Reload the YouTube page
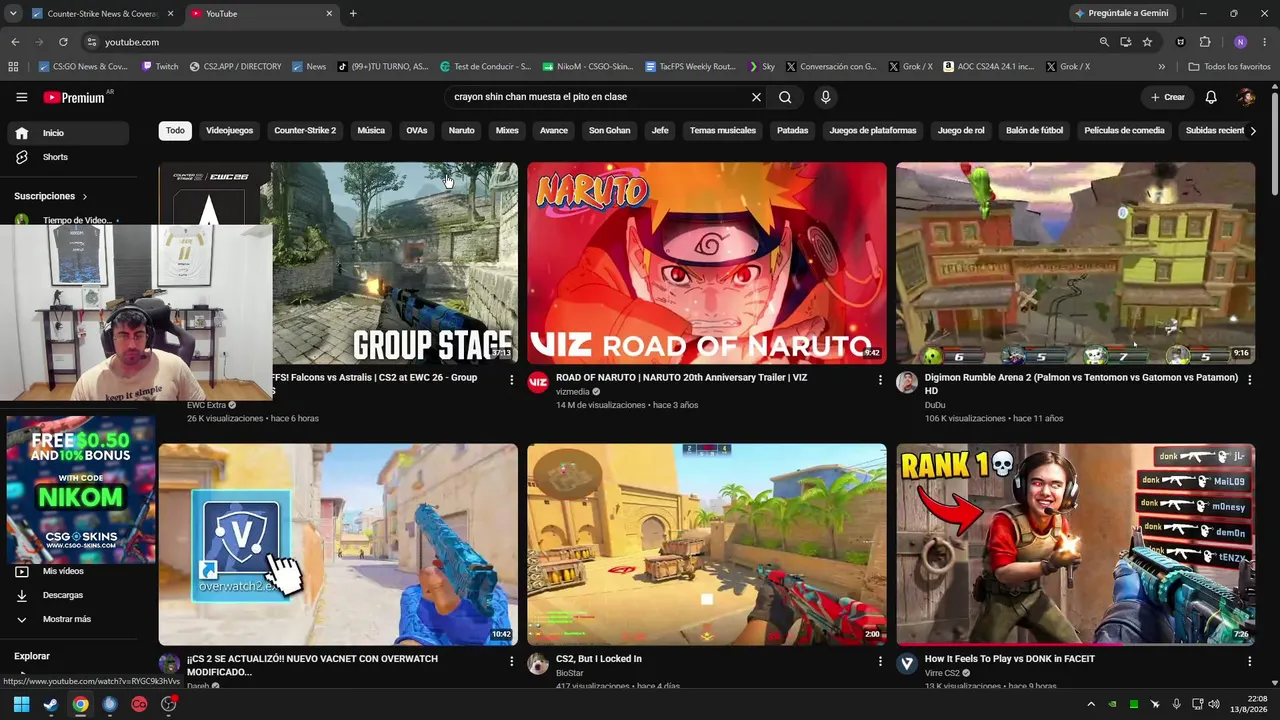 63,42
